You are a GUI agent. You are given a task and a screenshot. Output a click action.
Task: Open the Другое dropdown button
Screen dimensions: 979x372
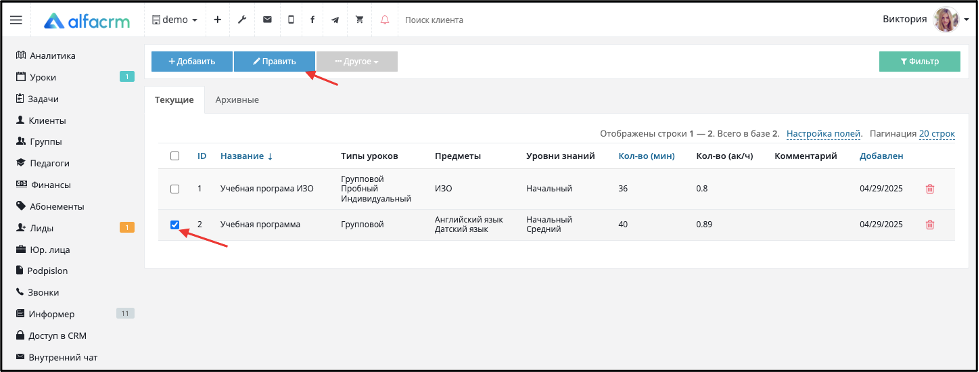pos(357,61)
